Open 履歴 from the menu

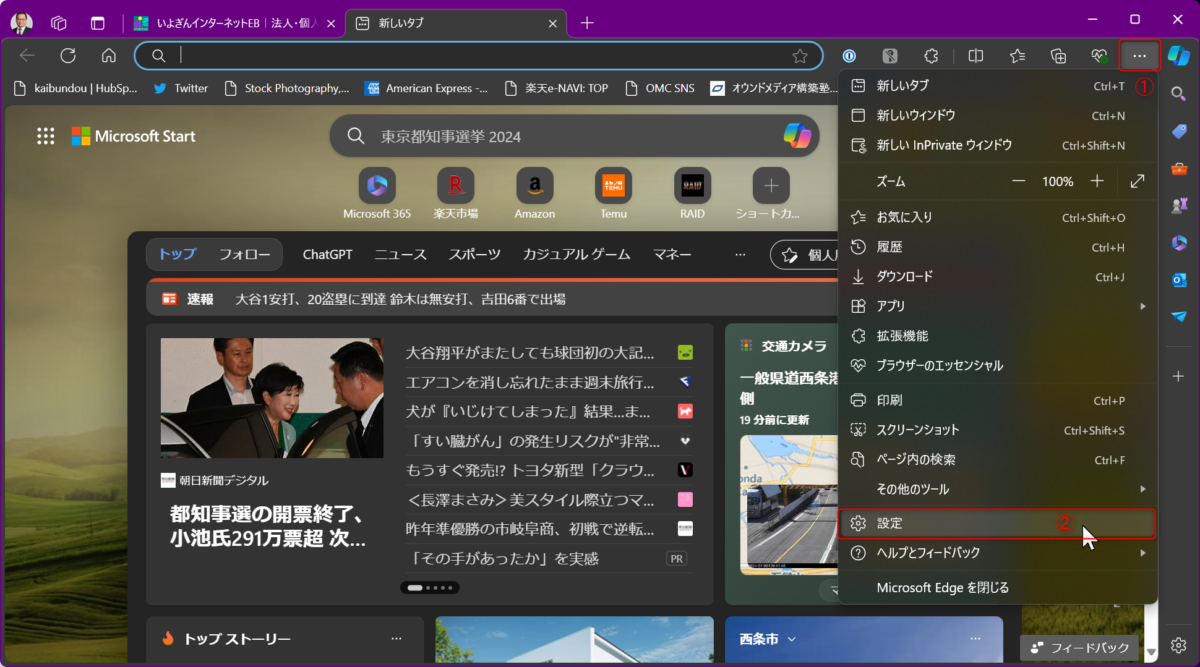coord(998,247)
